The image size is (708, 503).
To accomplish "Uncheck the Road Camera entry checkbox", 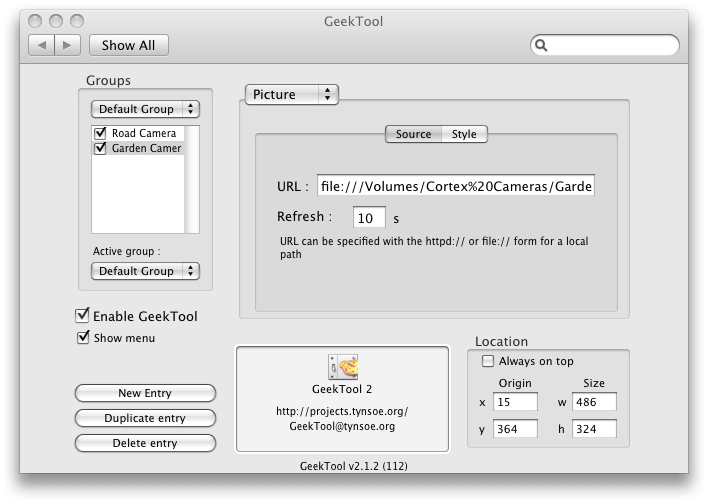I will coord(100,133).
